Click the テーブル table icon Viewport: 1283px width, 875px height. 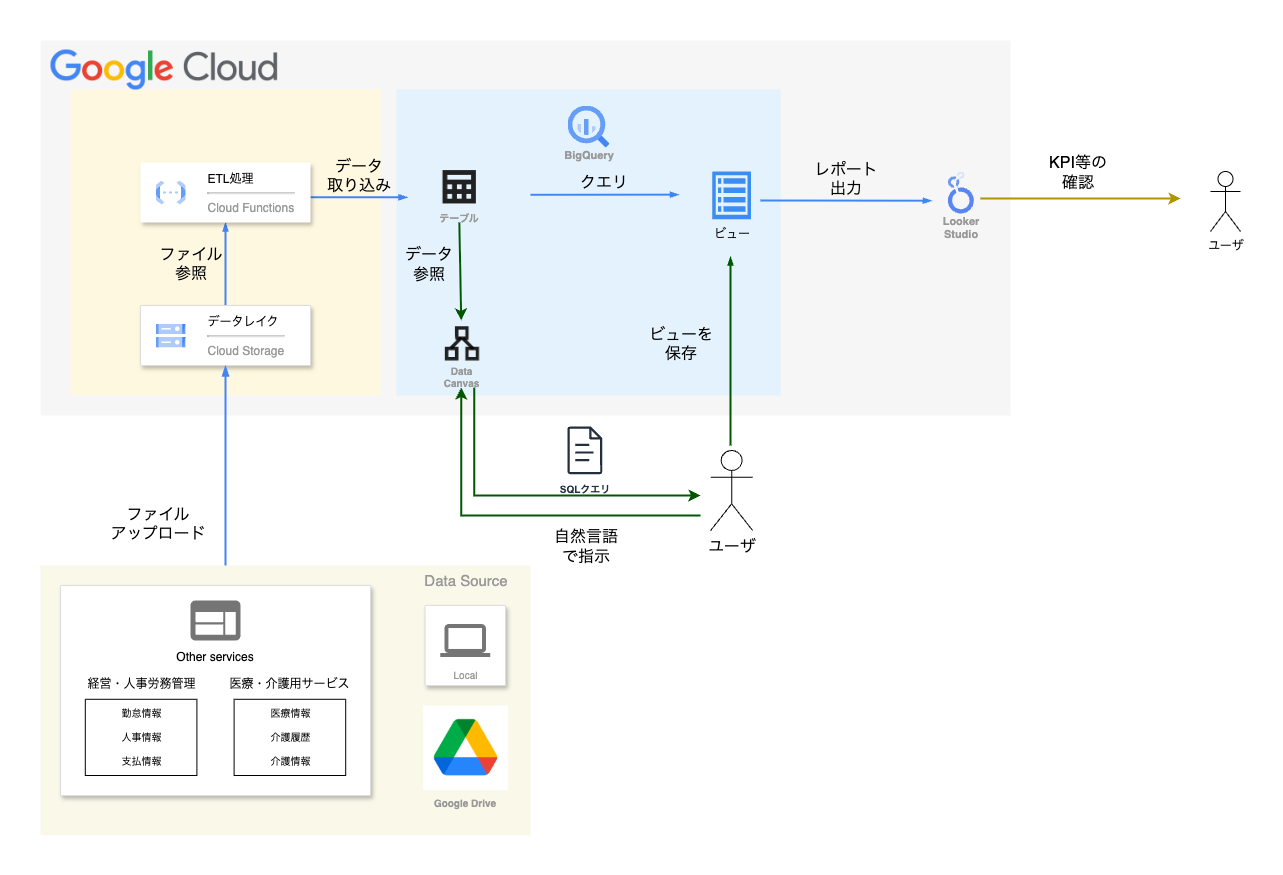pyautogui.click(x=459, y=187)
